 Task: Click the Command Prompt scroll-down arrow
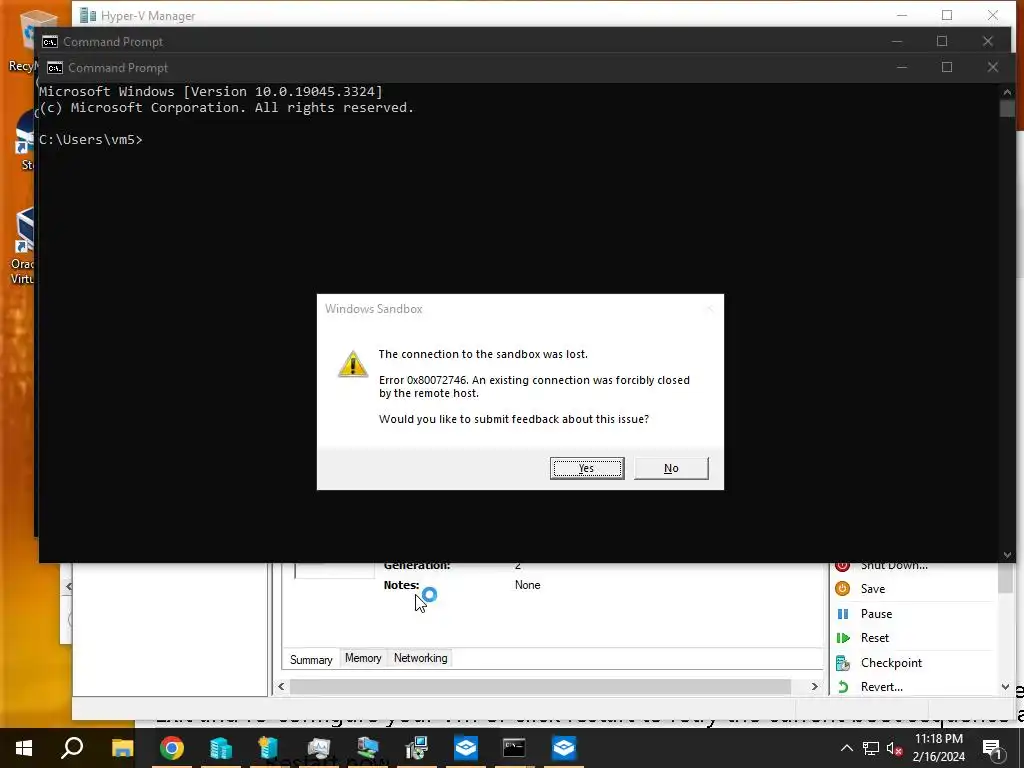click(x=1007, y=555)
